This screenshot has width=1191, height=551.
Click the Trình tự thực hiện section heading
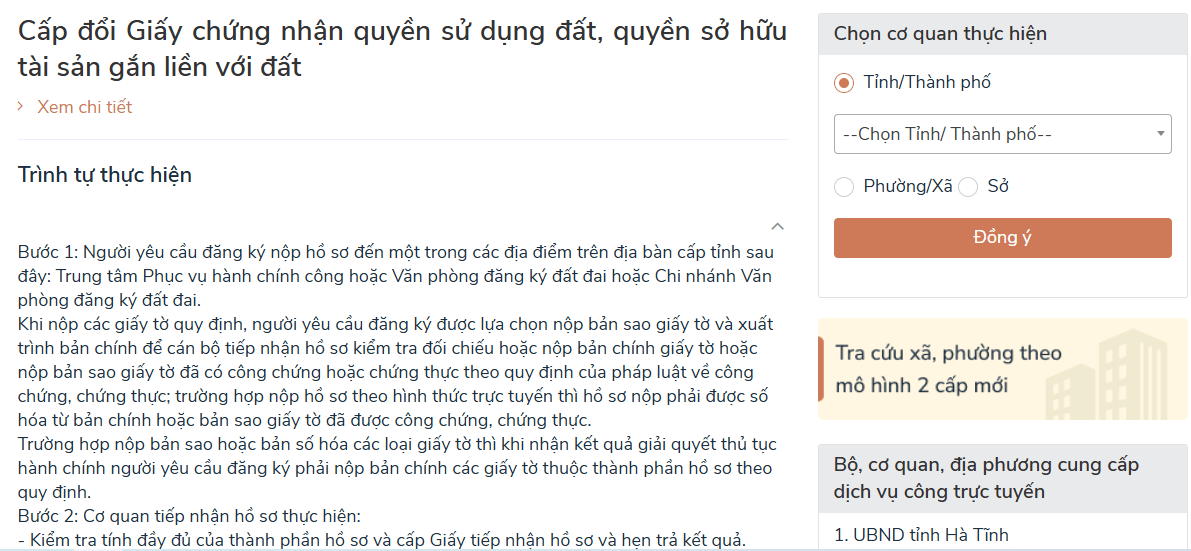pyautogui.click(x=105, y=175)
